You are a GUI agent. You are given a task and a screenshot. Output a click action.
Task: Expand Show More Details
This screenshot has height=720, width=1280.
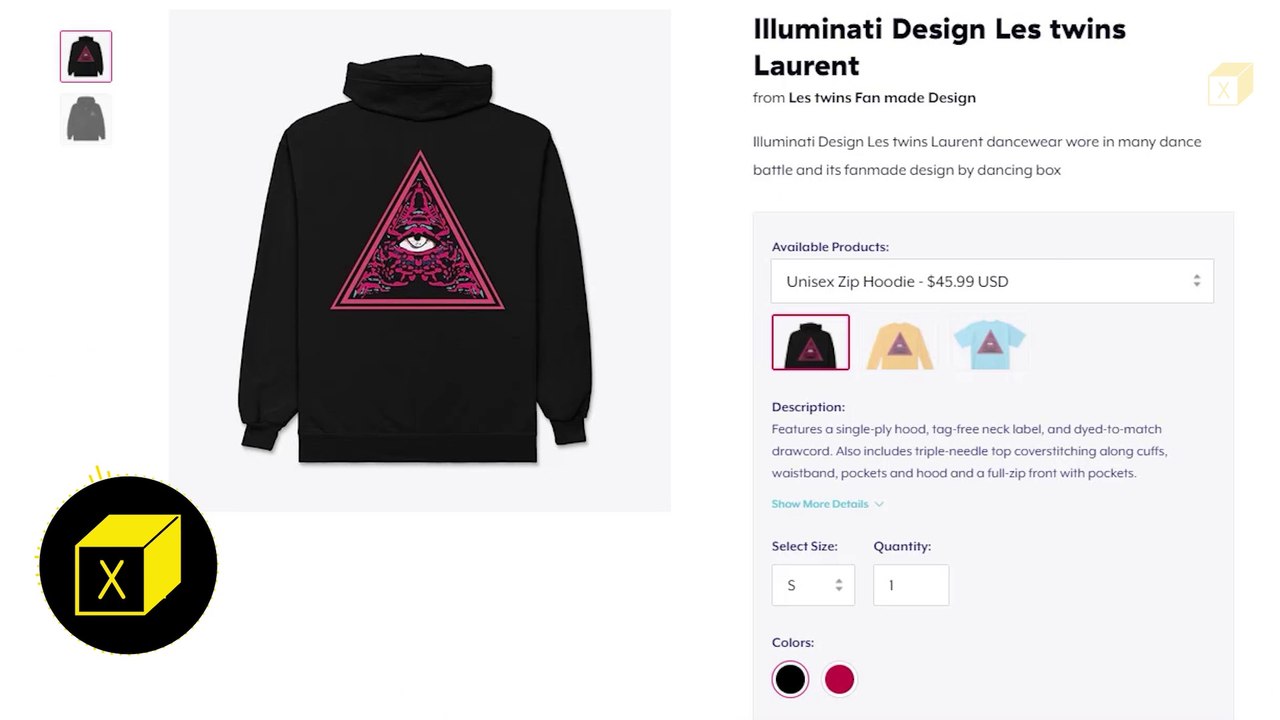tap(820, 504)
